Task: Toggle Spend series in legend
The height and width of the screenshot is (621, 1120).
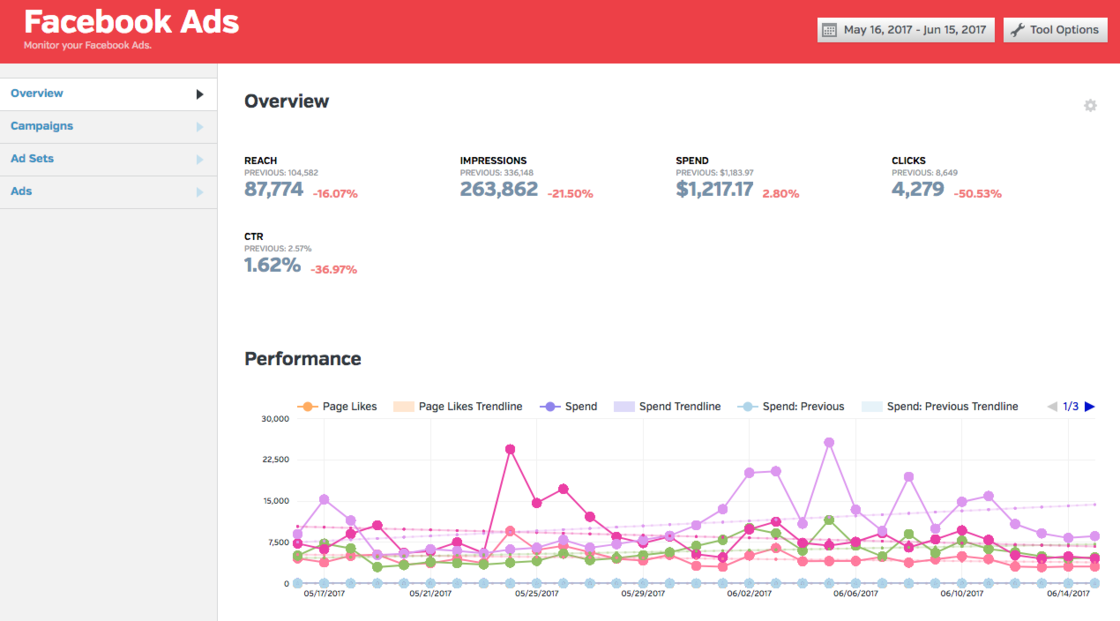Action: pyautogui.click(x=569, y=407)
